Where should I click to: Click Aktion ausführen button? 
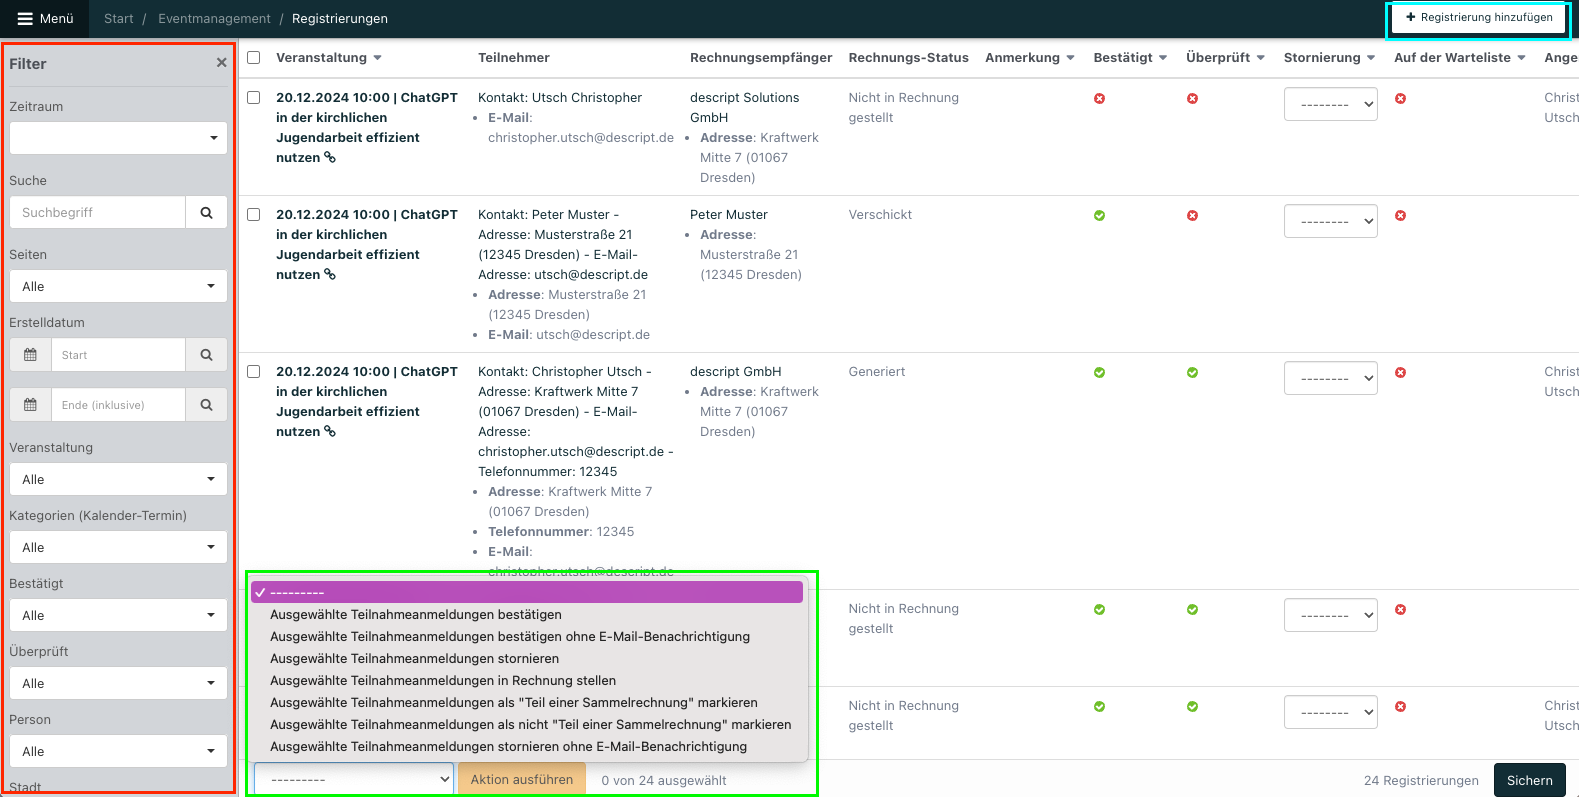(522, 779)
